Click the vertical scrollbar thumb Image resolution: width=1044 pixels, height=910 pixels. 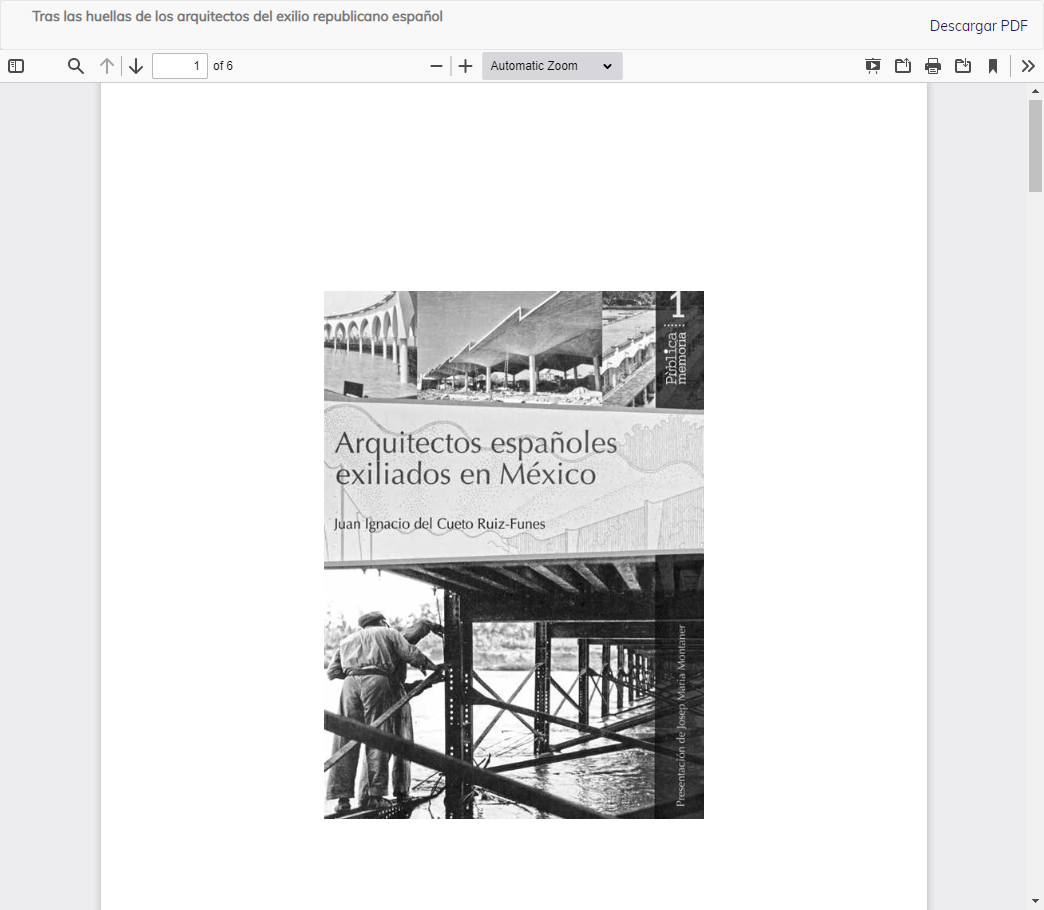coord(1035,146)
